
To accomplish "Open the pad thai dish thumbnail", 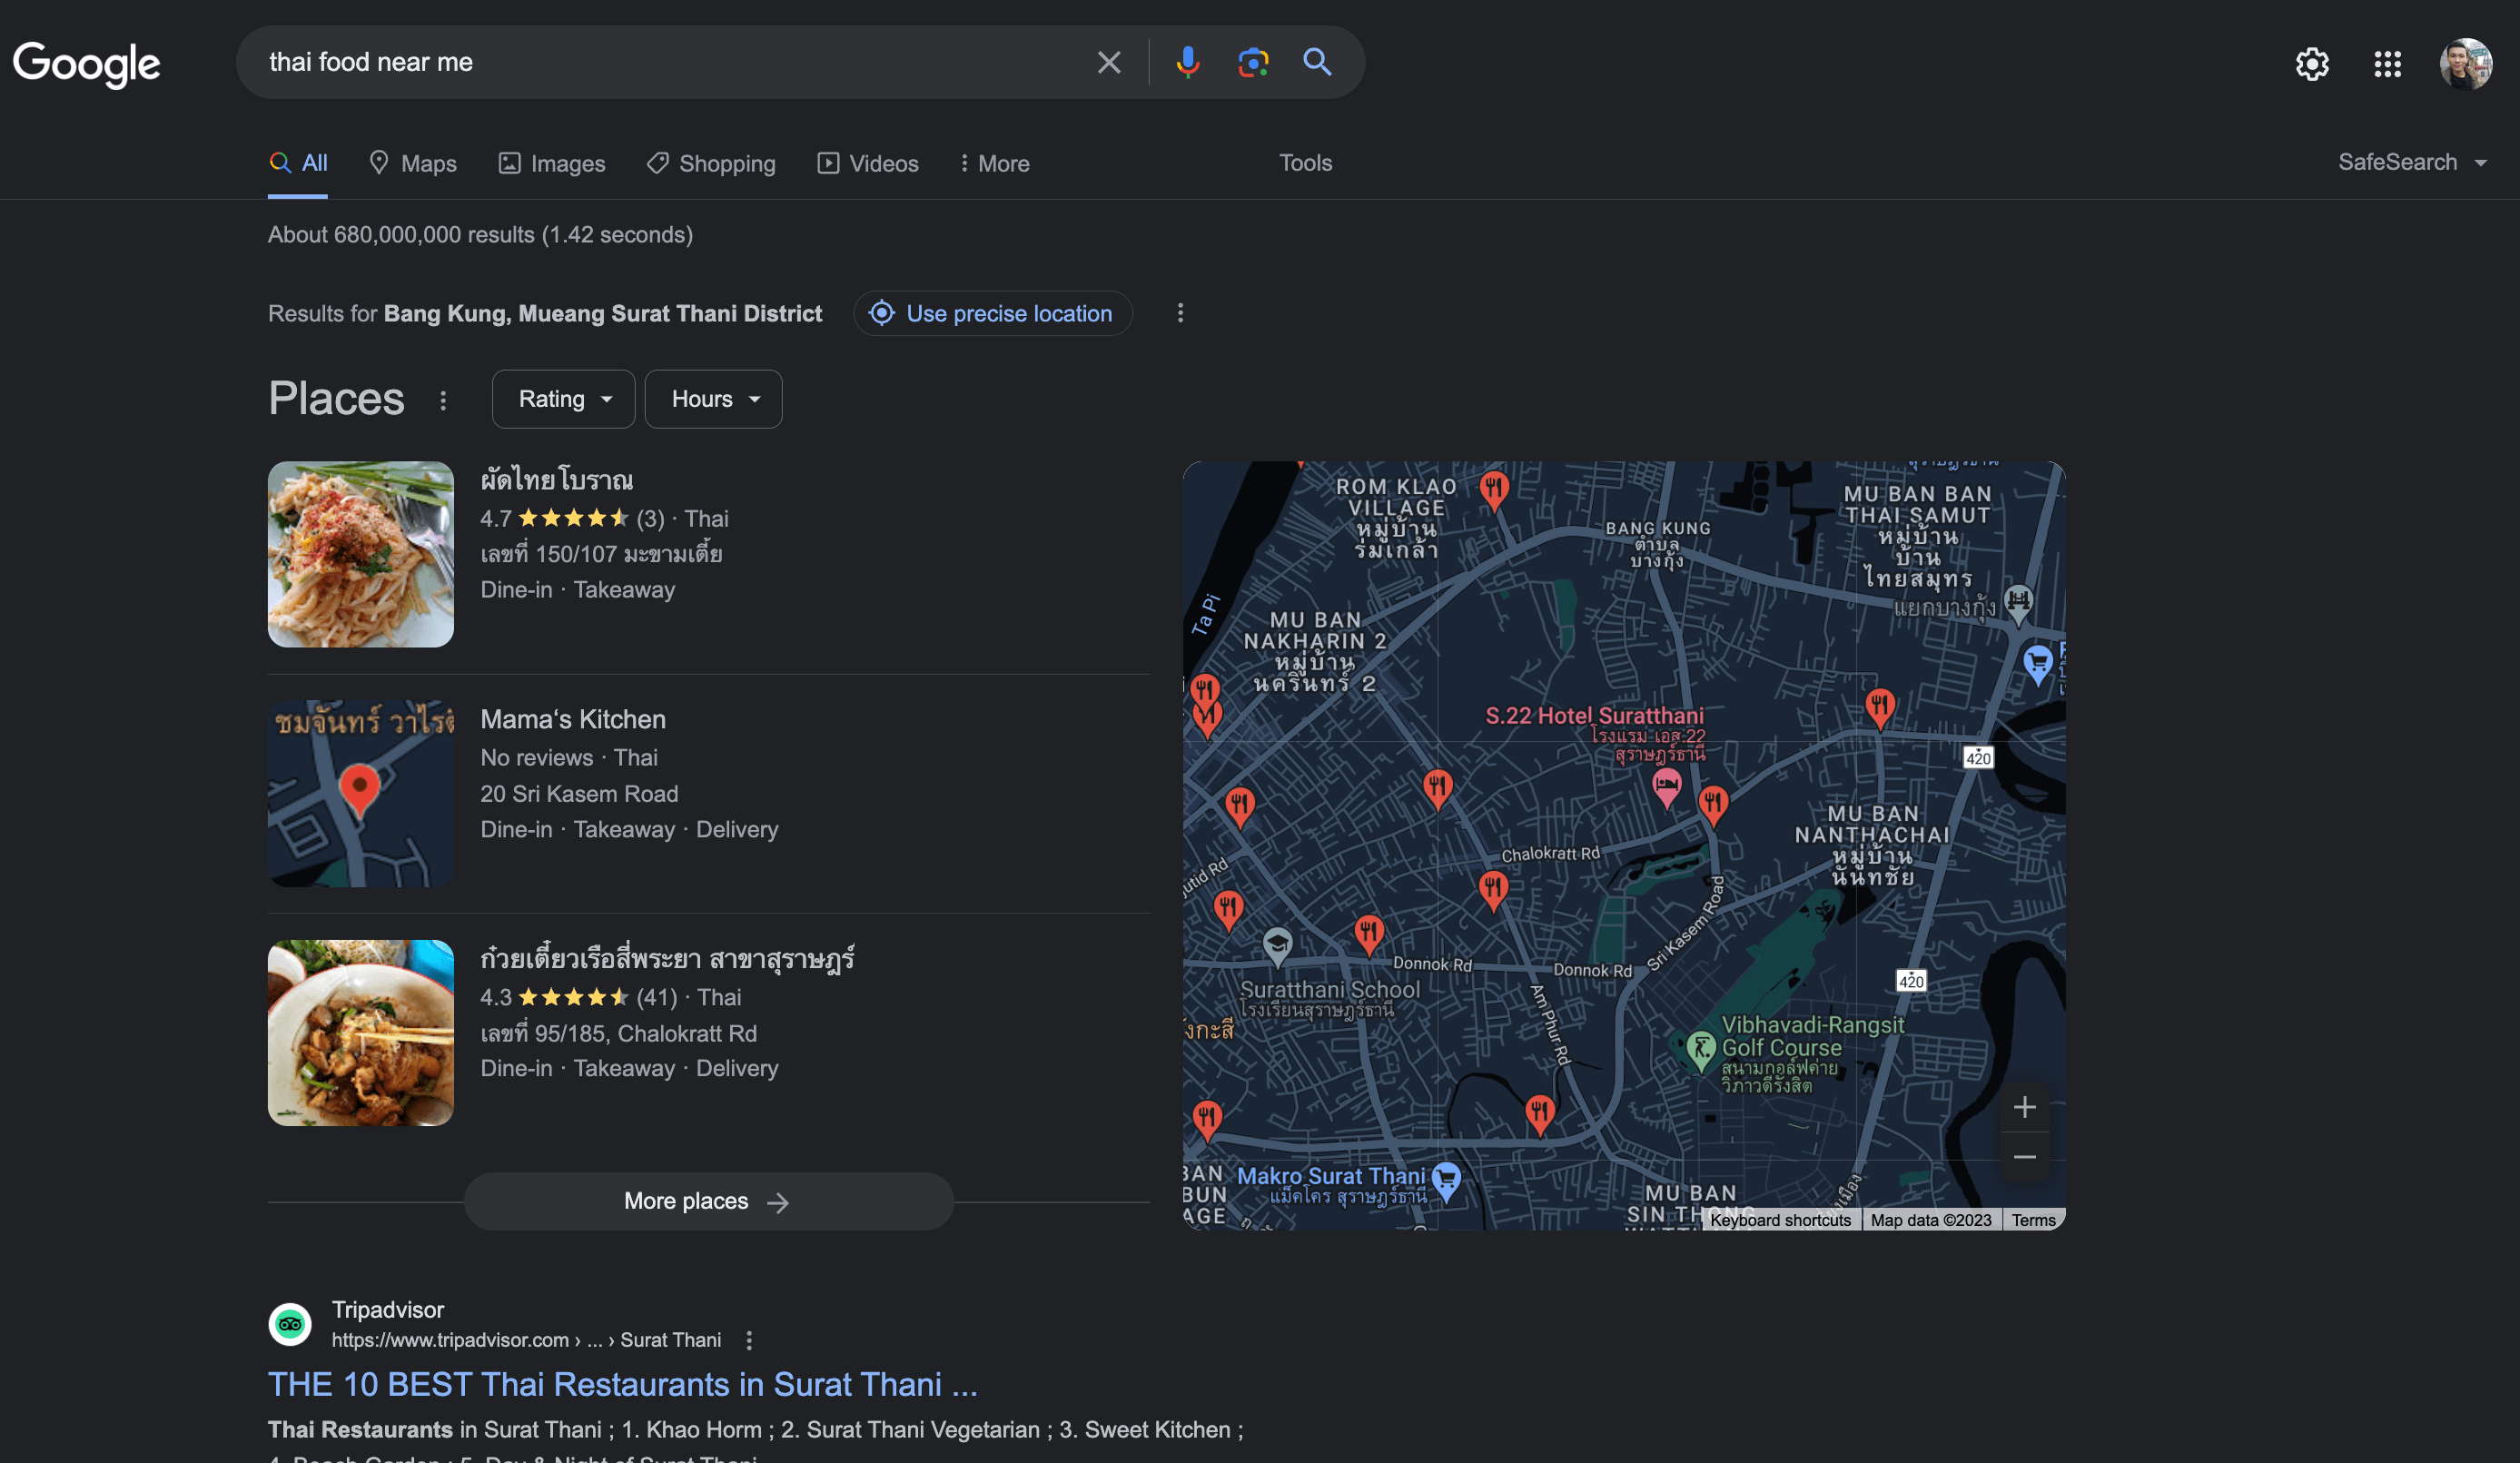I will [x=361, y=554].
